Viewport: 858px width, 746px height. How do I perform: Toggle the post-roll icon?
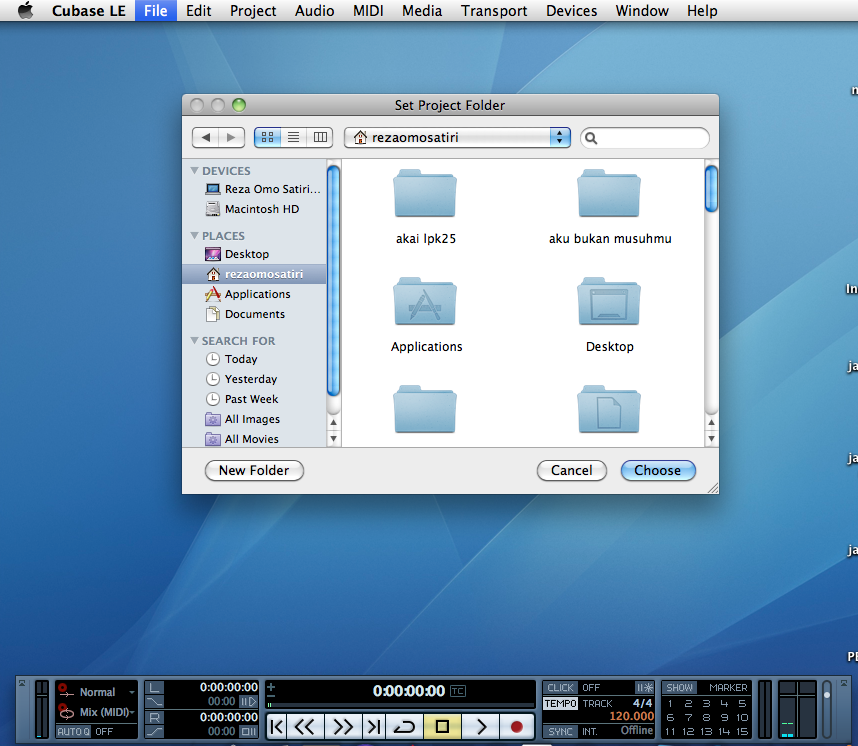point(249,731)
